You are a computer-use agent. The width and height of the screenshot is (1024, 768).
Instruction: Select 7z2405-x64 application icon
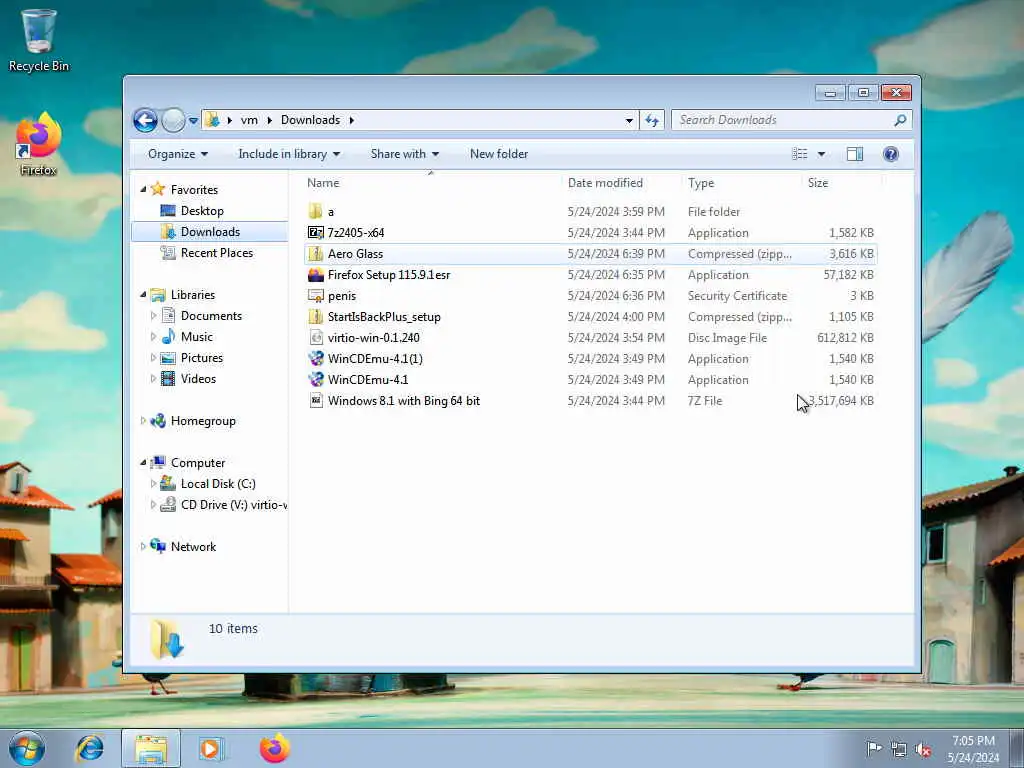point(315,232)
